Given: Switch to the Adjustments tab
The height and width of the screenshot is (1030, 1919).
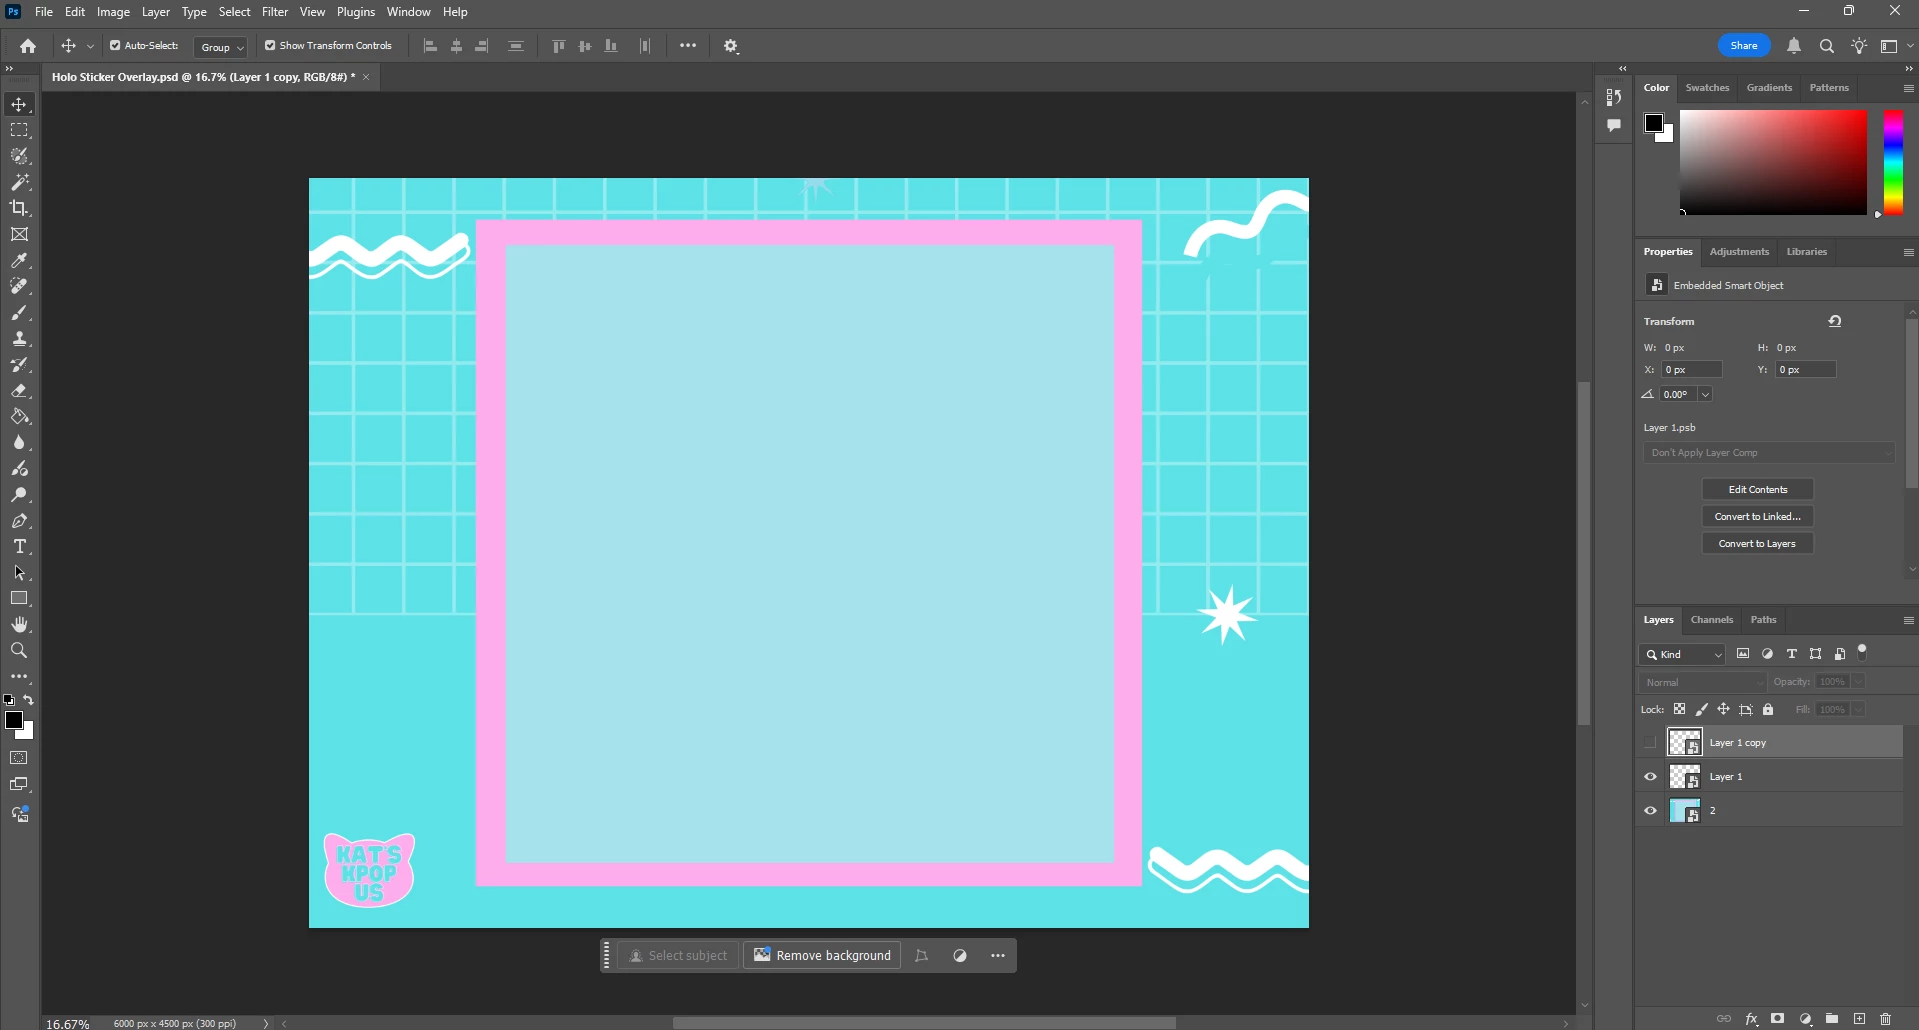Looking at the screenshot, I should click(1739, 252).
